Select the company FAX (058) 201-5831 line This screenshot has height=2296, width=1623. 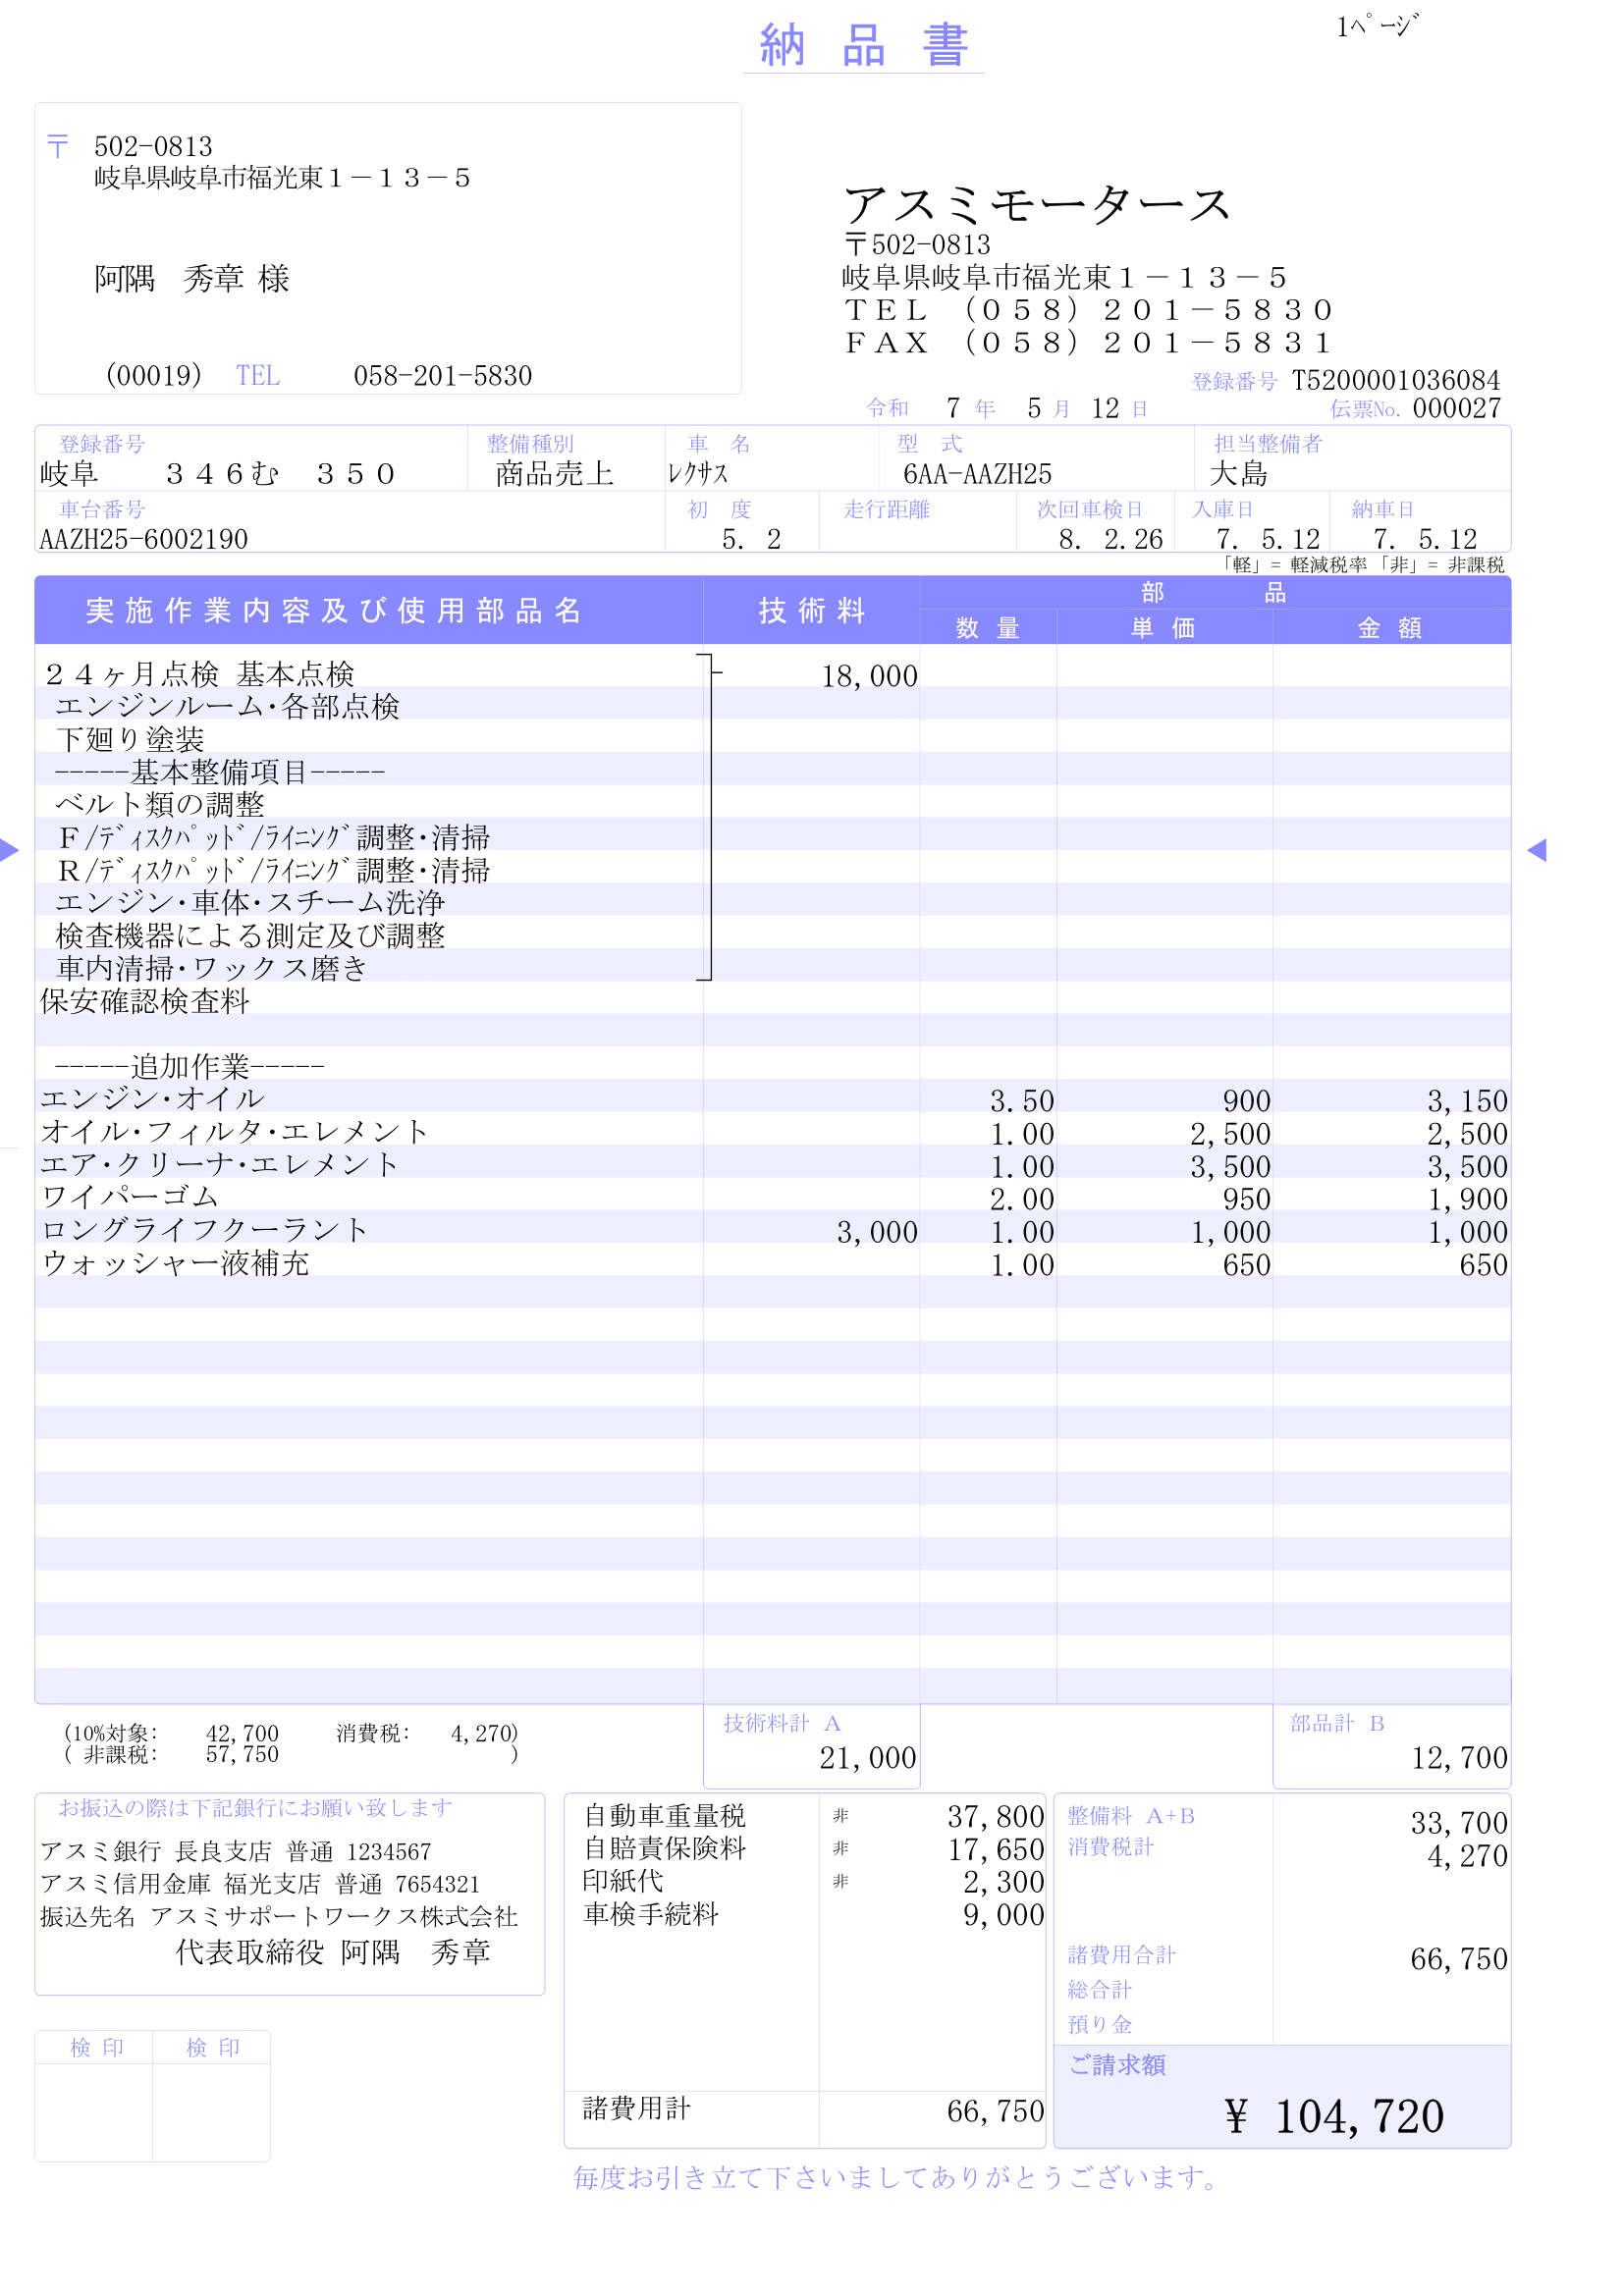[x=1088, y=343]
